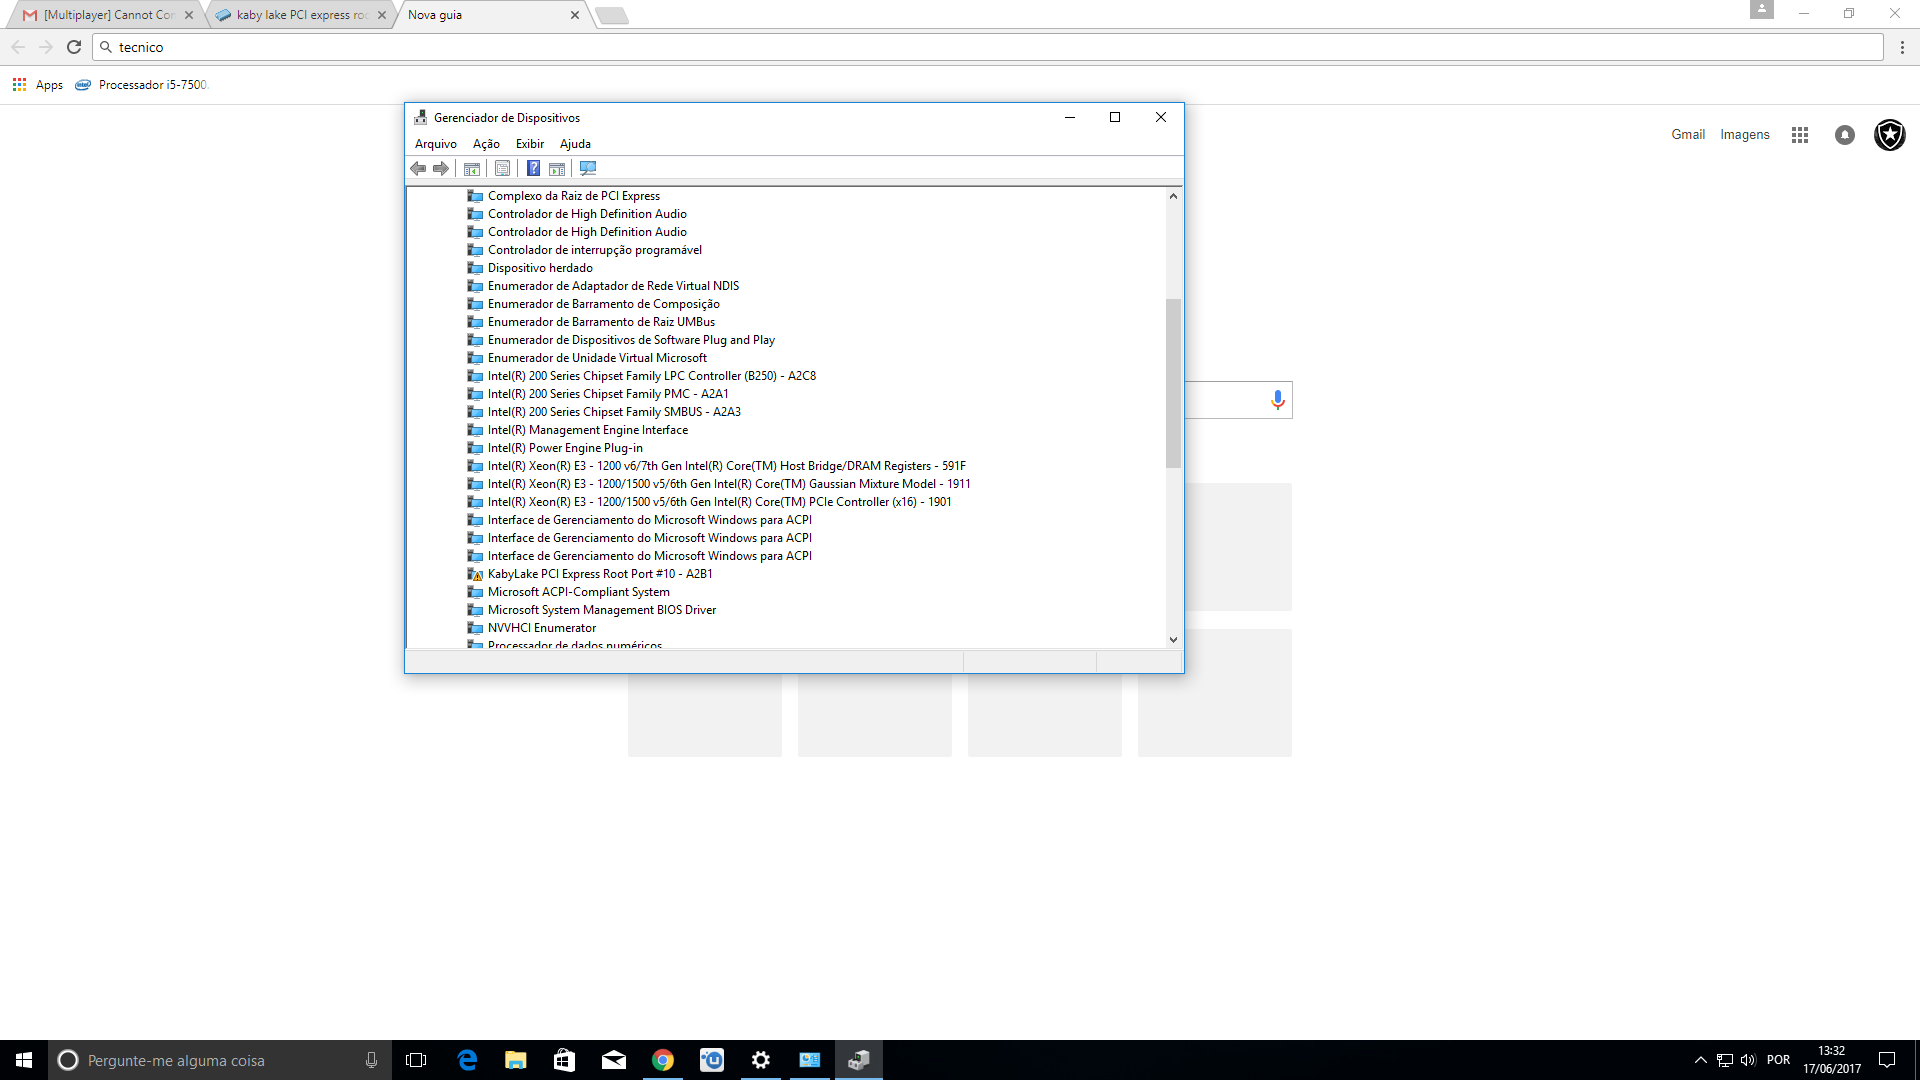This screenshot has width=1920, height=1080.
Task: Close the Nova guia tab
Action: (575, 15)
